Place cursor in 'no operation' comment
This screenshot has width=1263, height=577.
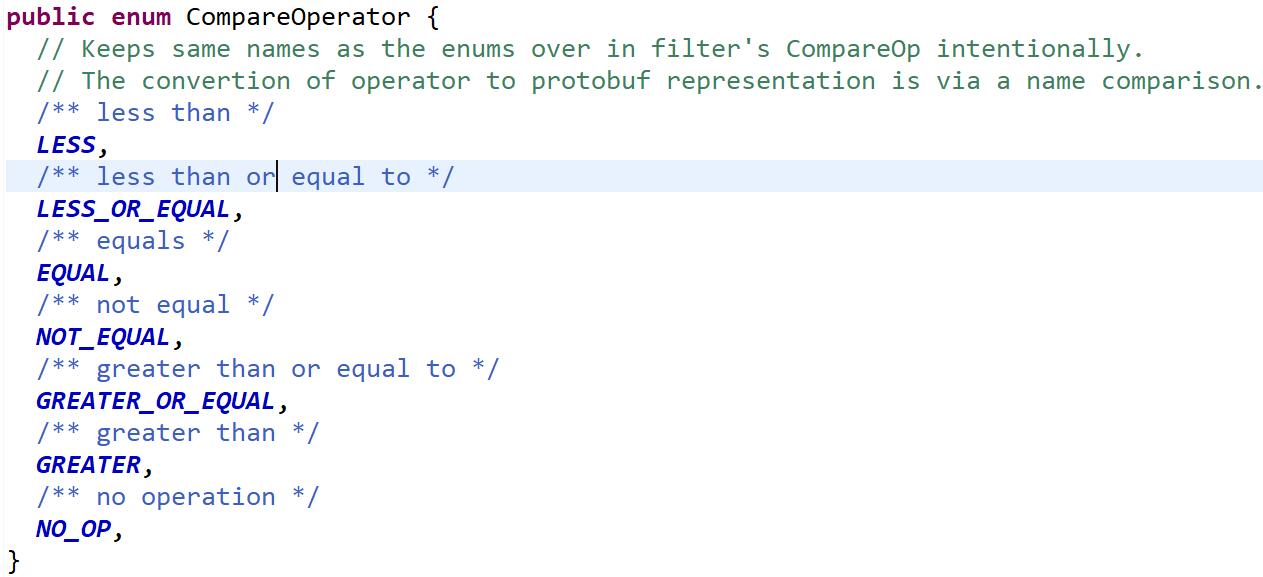pos(177,497)
